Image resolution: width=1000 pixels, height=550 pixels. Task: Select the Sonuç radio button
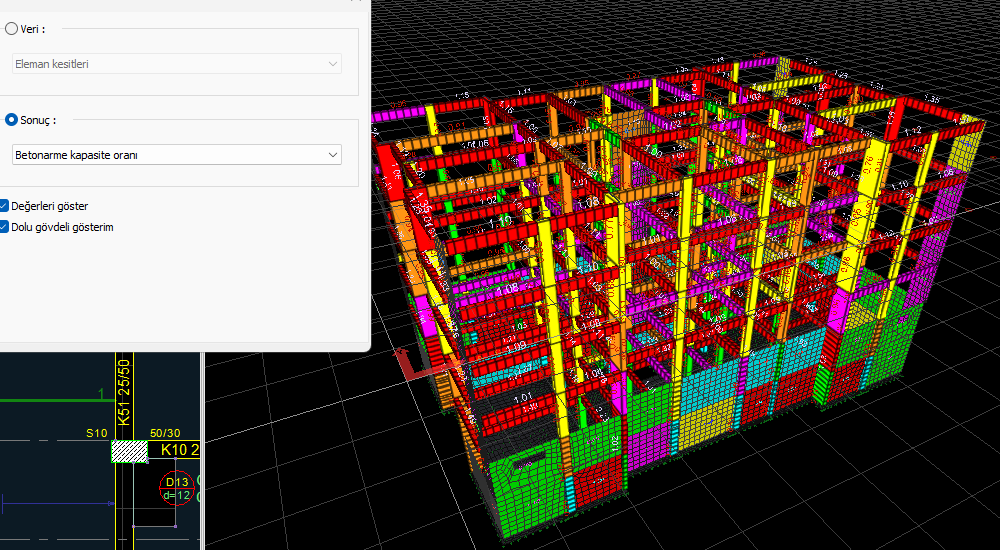point(11,120)
